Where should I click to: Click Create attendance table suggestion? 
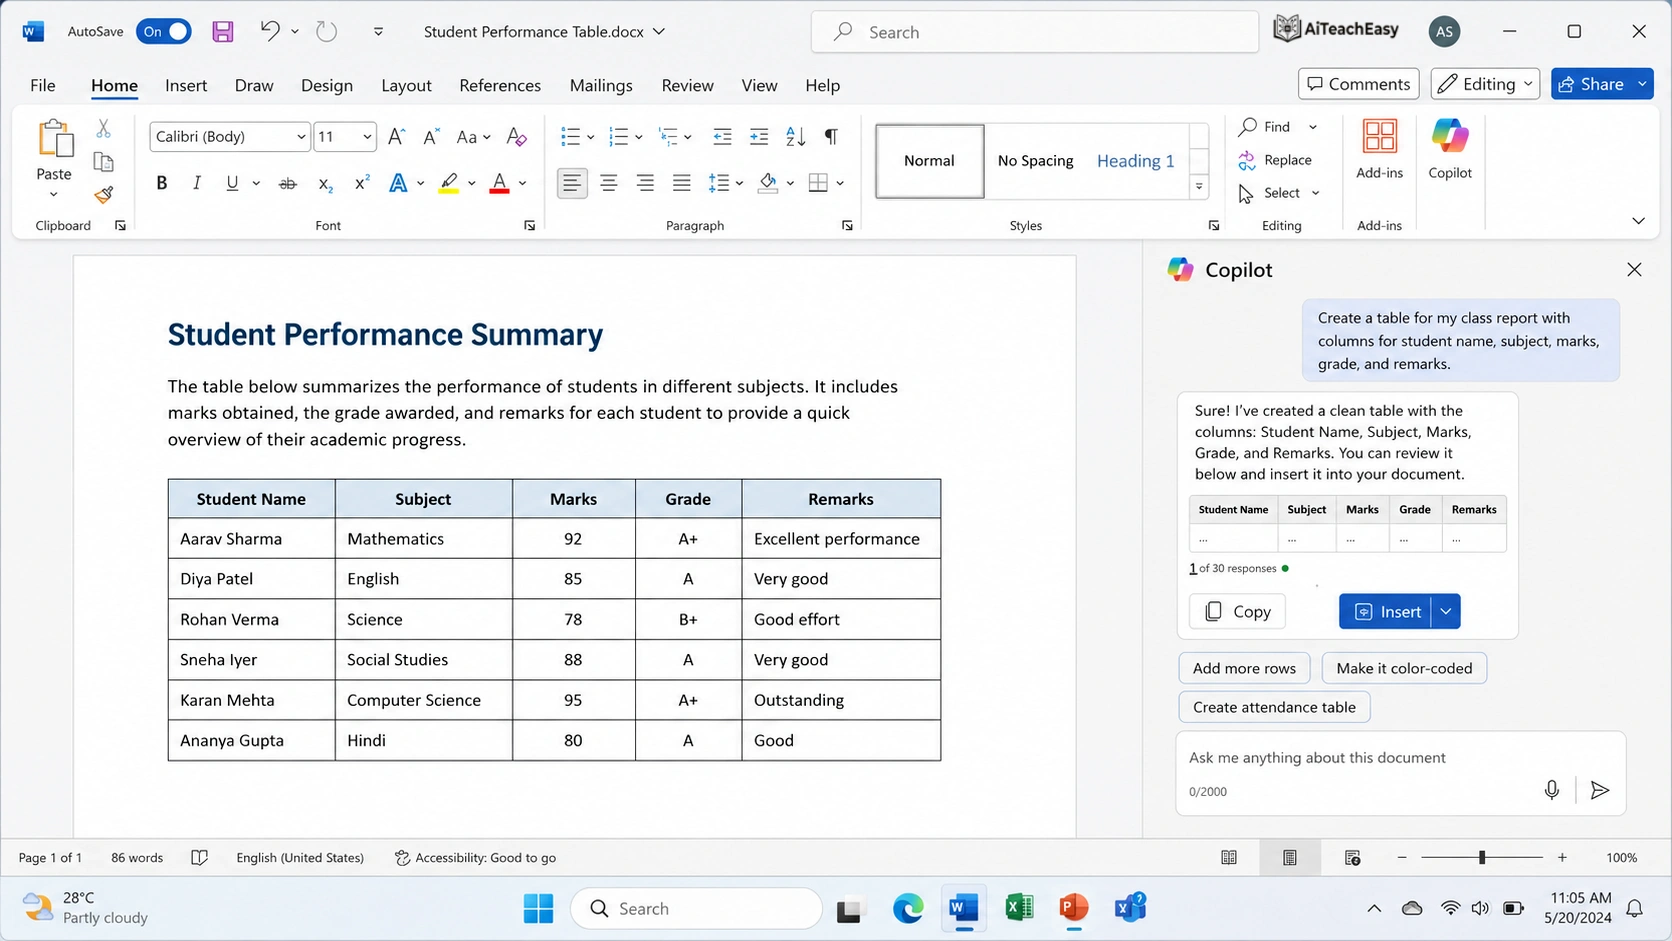coord(1274,707)
